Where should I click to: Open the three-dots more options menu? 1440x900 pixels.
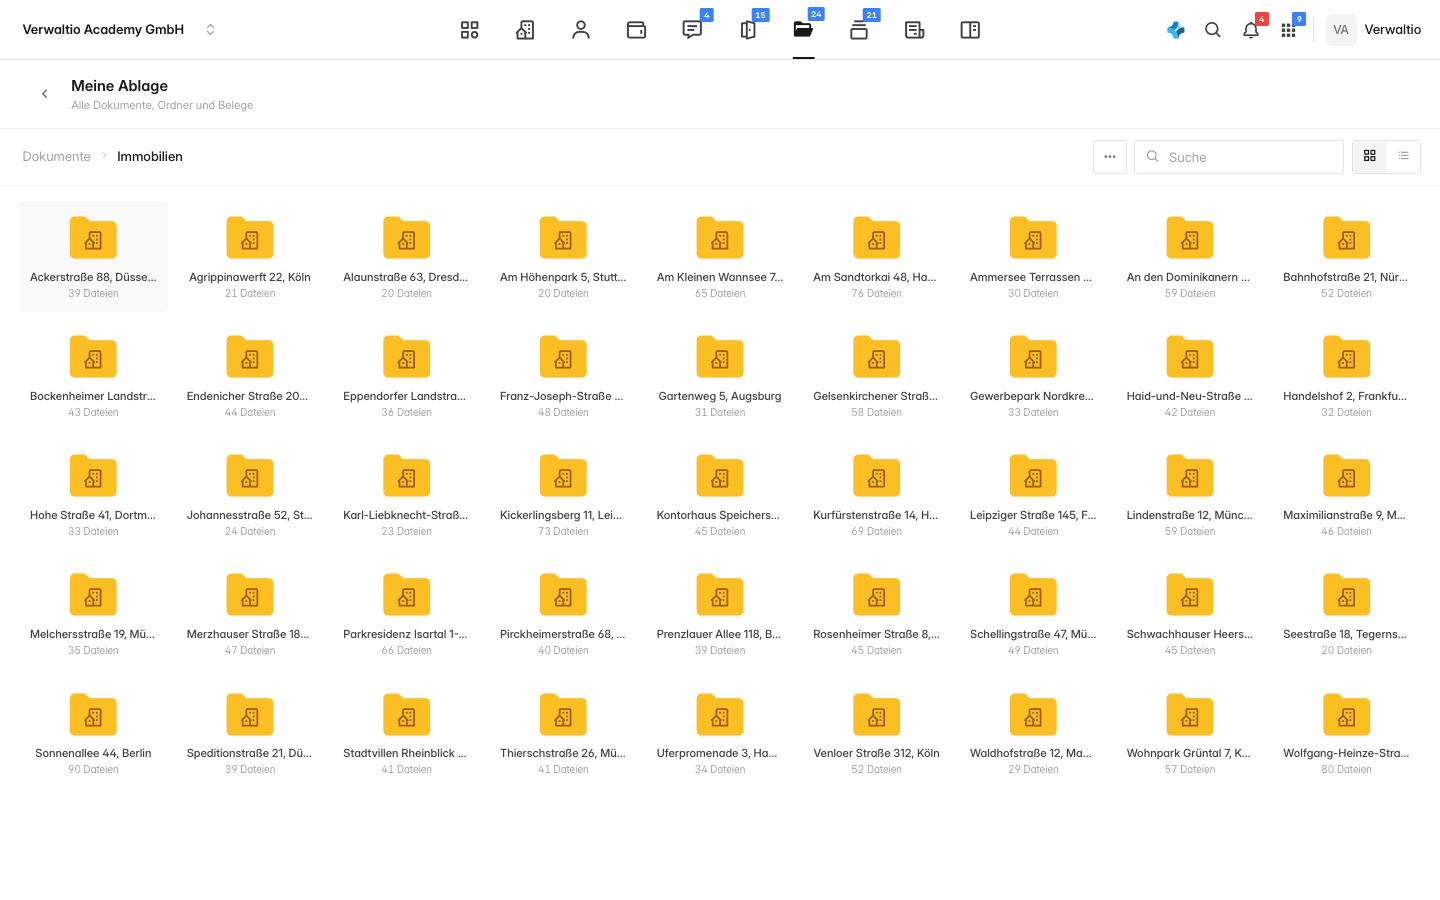(x=1110, y=157)
